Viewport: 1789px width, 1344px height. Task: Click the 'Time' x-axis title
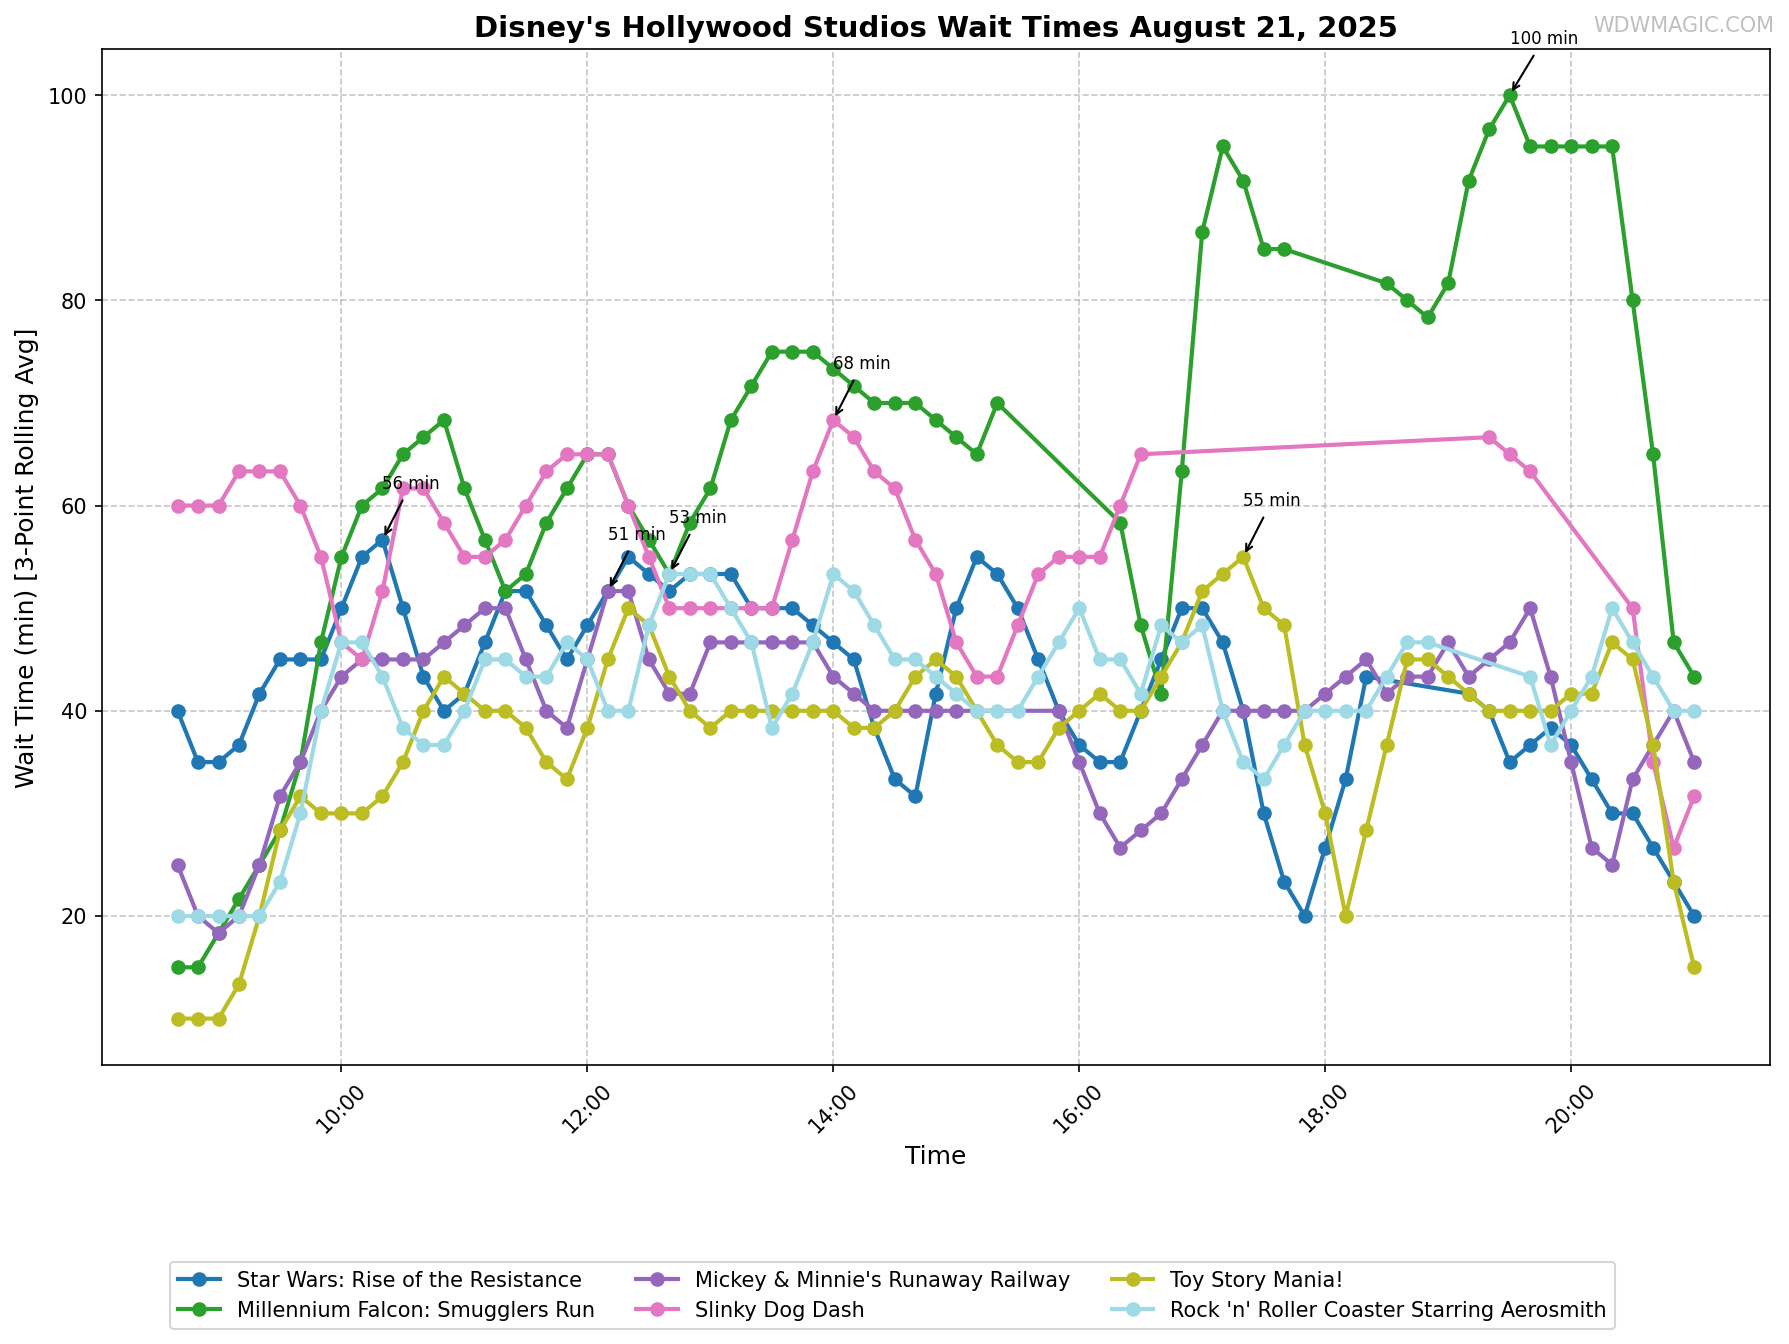tap(935, 1156)
